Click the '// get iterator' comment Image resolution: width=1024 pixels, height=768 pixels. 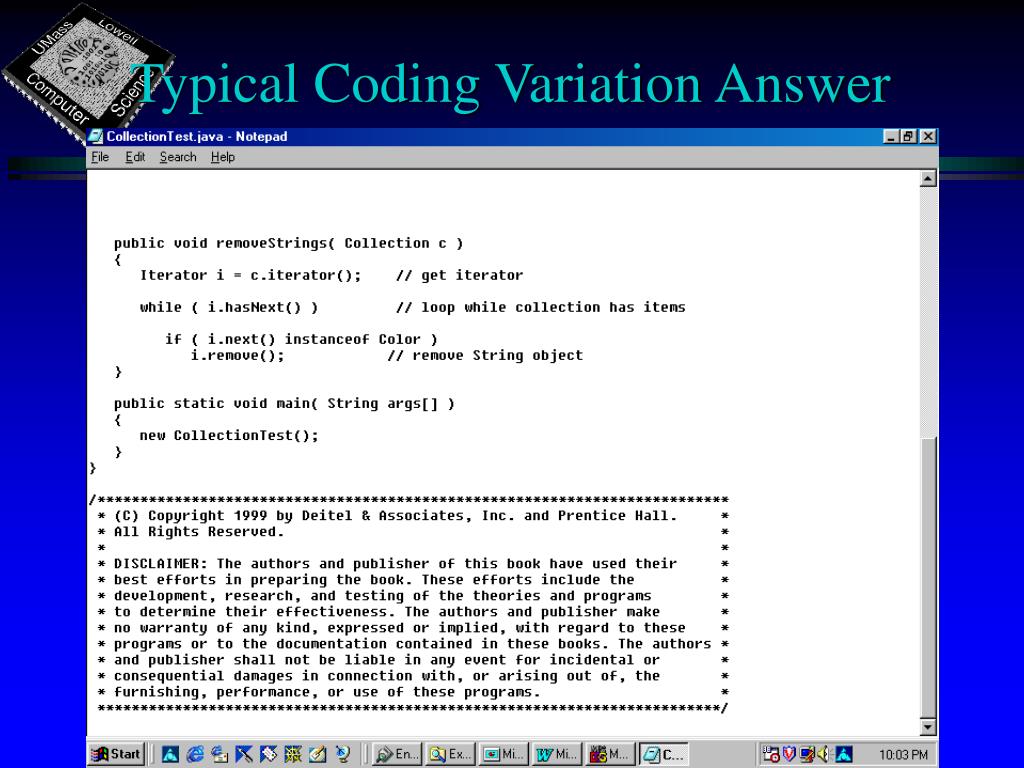point(460,276)
